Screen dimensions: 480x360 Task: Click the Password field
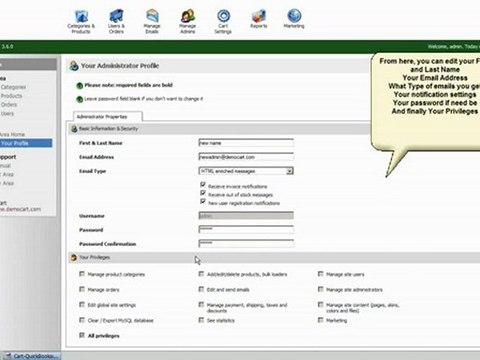246,229
